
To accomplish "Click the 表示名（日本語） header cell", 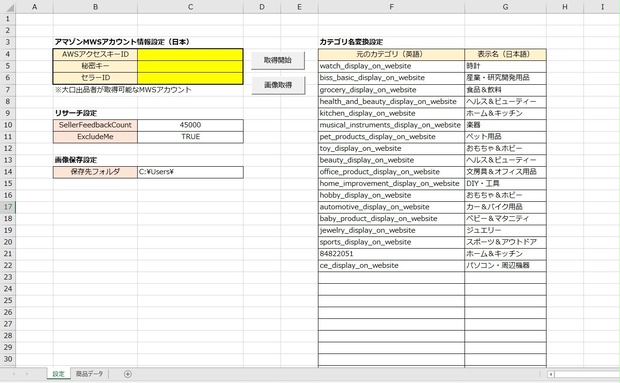I will [505, 55].
